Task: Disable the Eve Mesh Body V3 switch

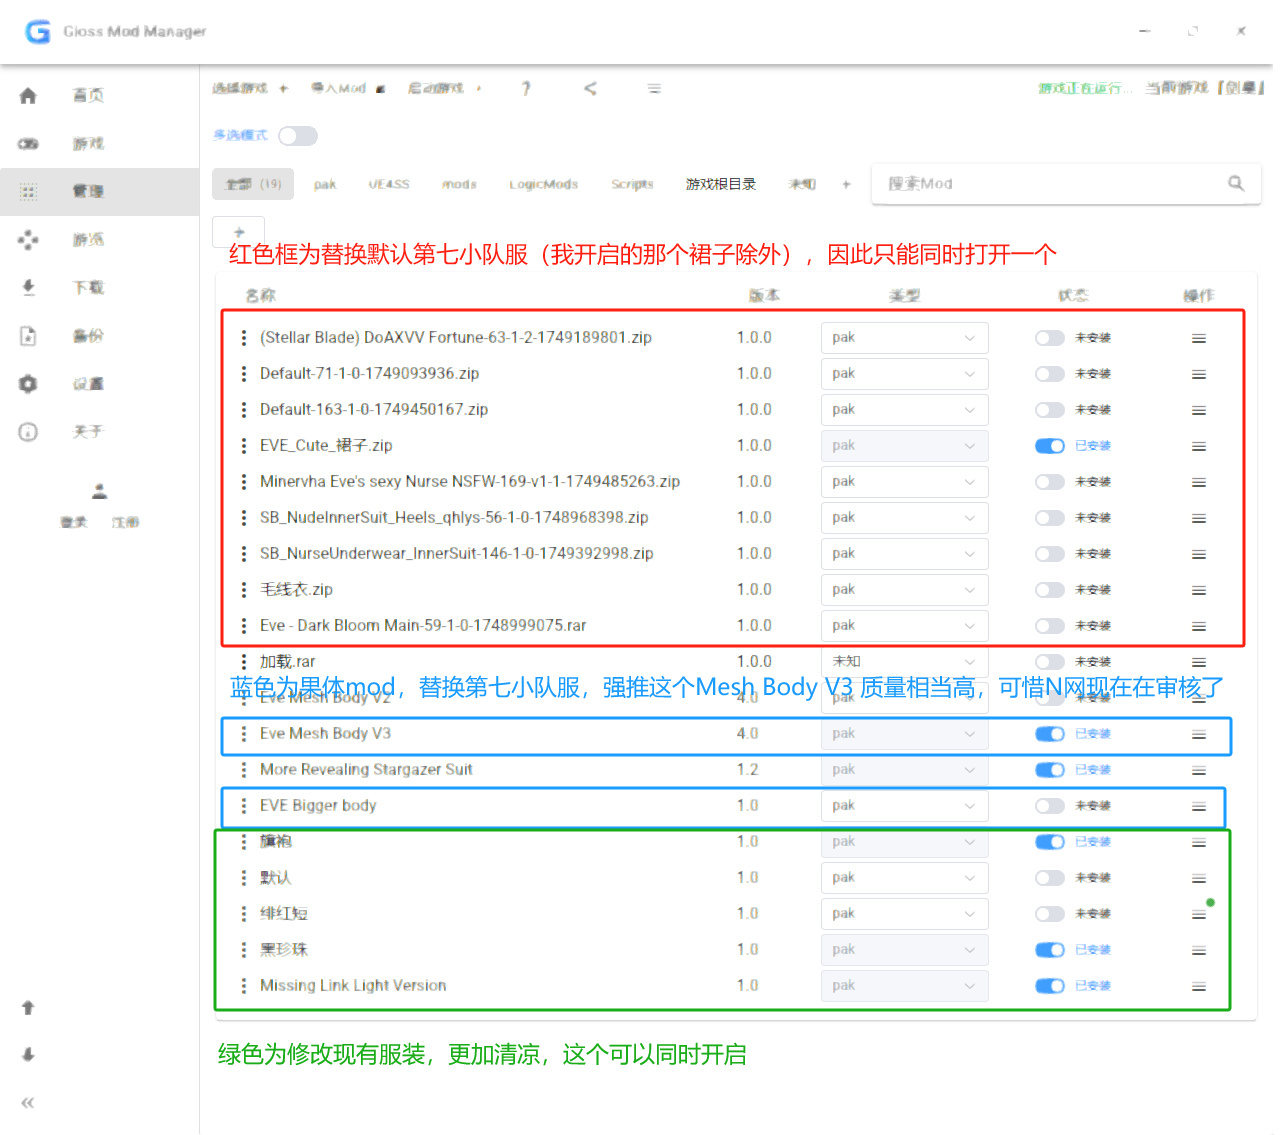Action: pyautogui.click(x=1049, y=734)
